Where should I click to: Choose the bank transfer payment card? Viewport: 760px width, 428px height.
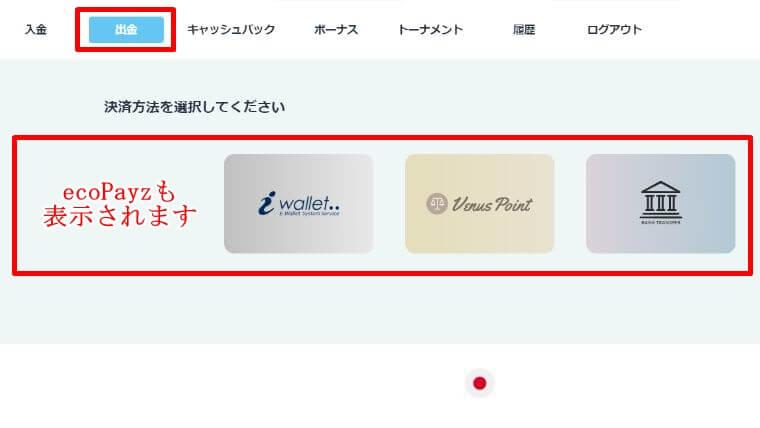pyautogui.click(x=661, y=204)
